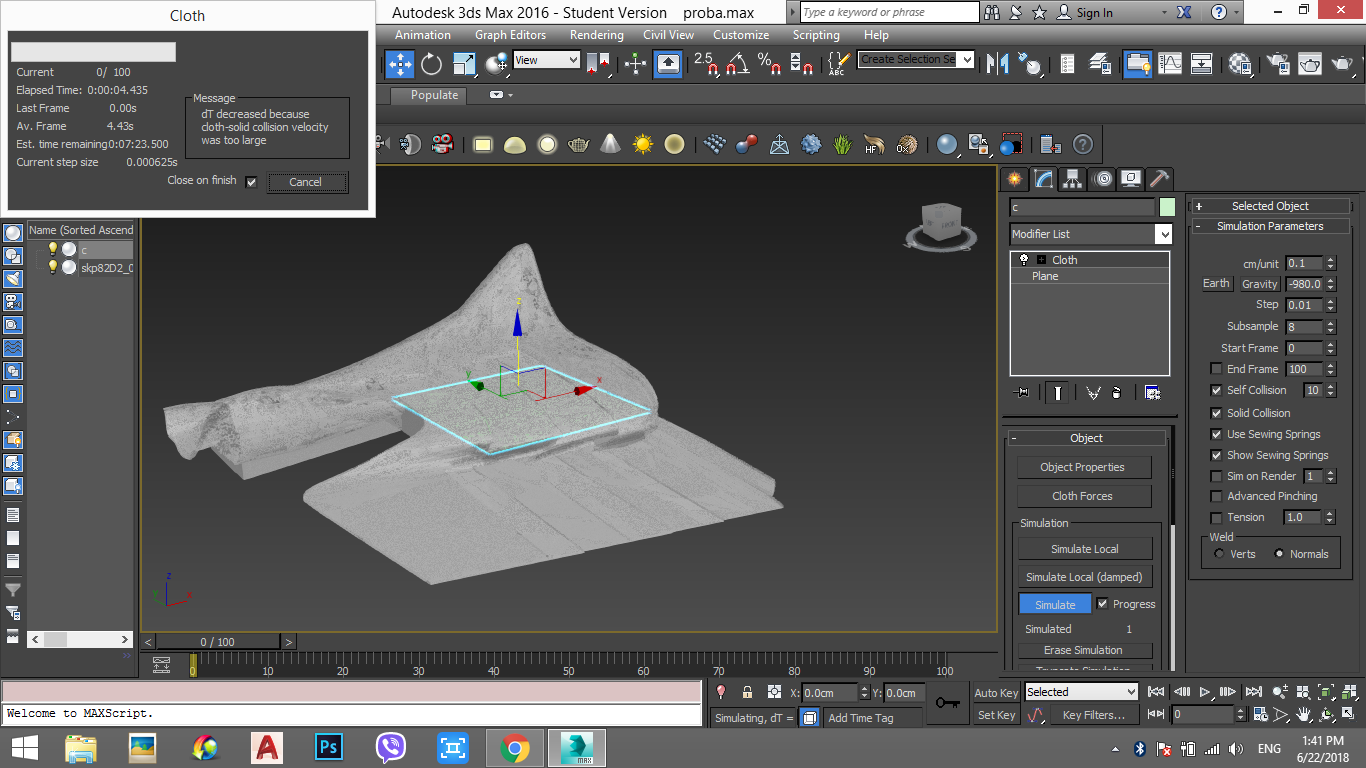This screenshot has width=1366, height=768.
Task: Open the Material Editor sphere icon
Action: [x=1241, y=64]
